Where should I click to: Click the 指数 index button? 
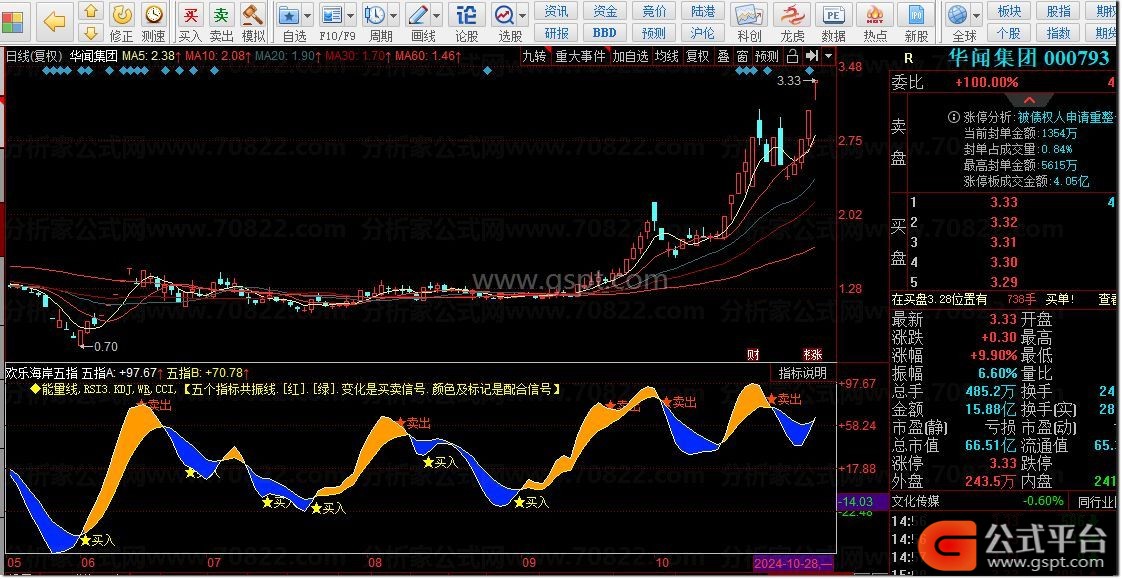(1059, 33)
